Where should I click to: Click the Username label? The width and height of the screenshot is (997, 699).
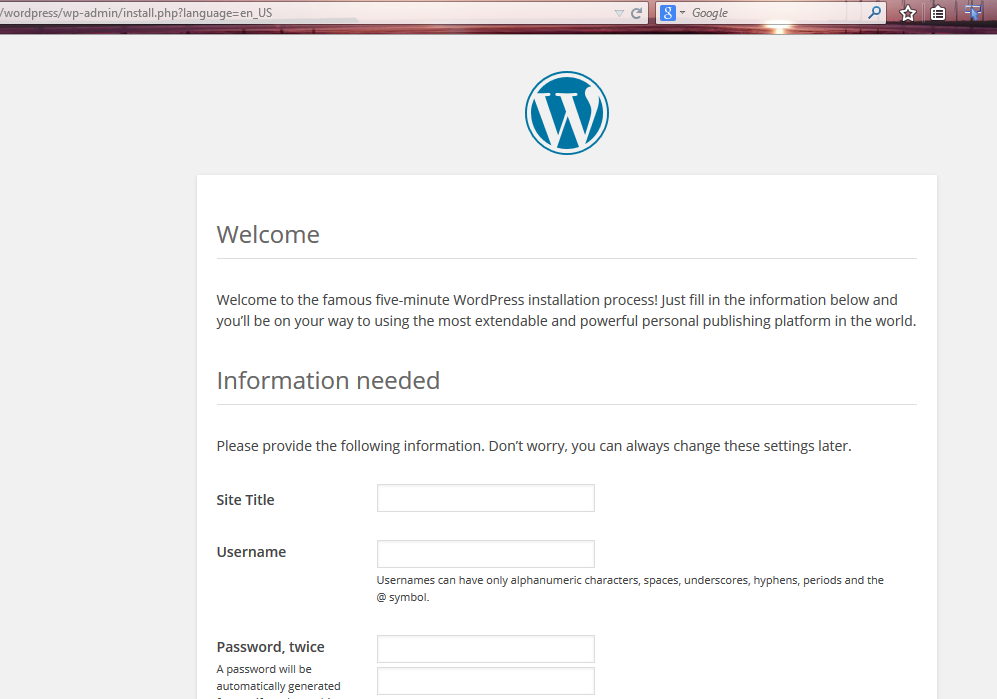click(x=251, y=552)
